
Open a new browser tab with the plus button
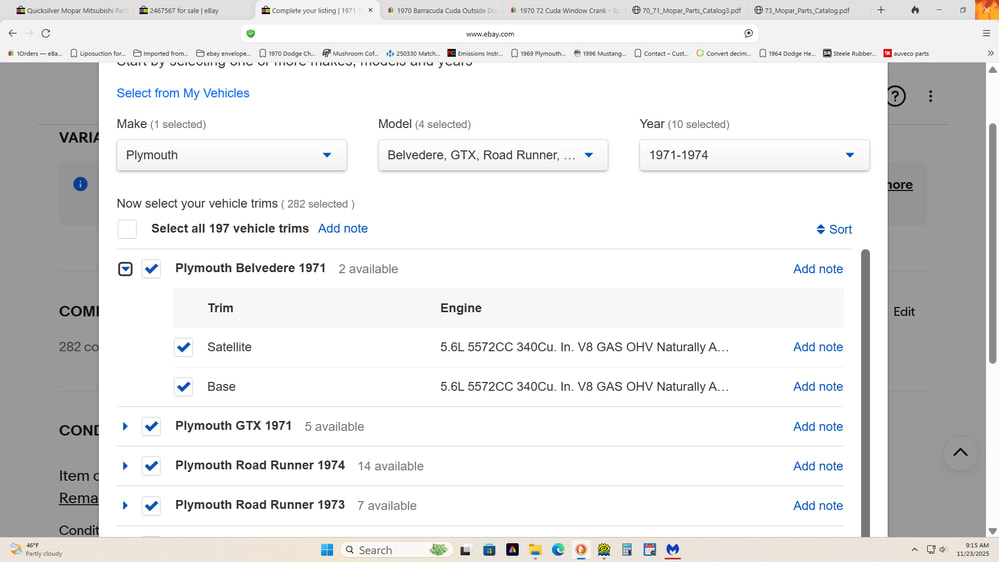881,10
